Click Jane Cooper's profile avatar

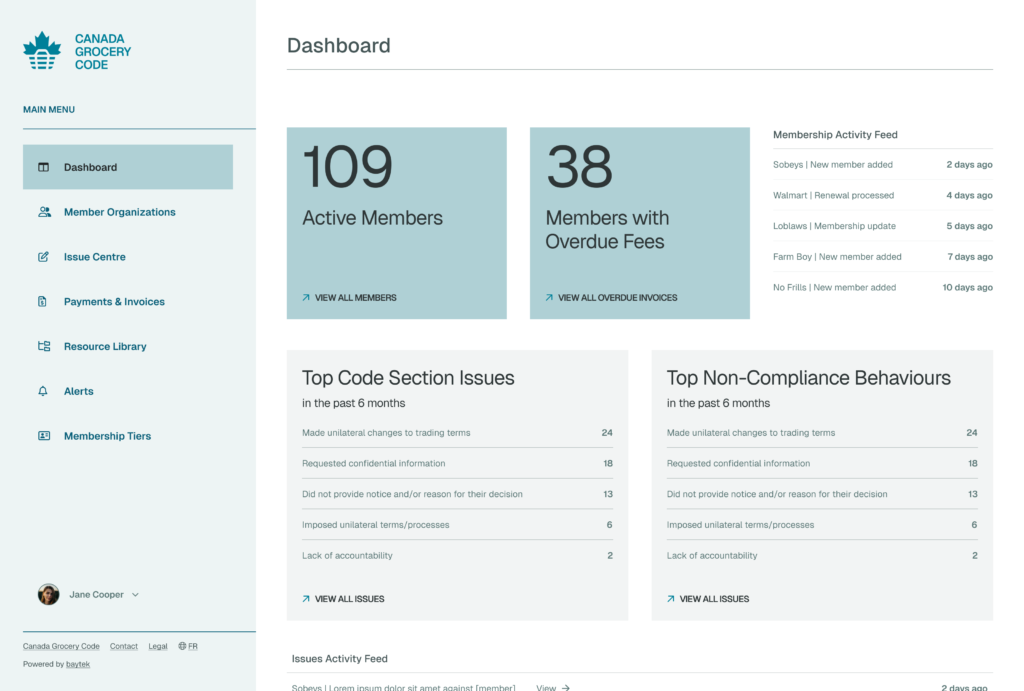48,595
